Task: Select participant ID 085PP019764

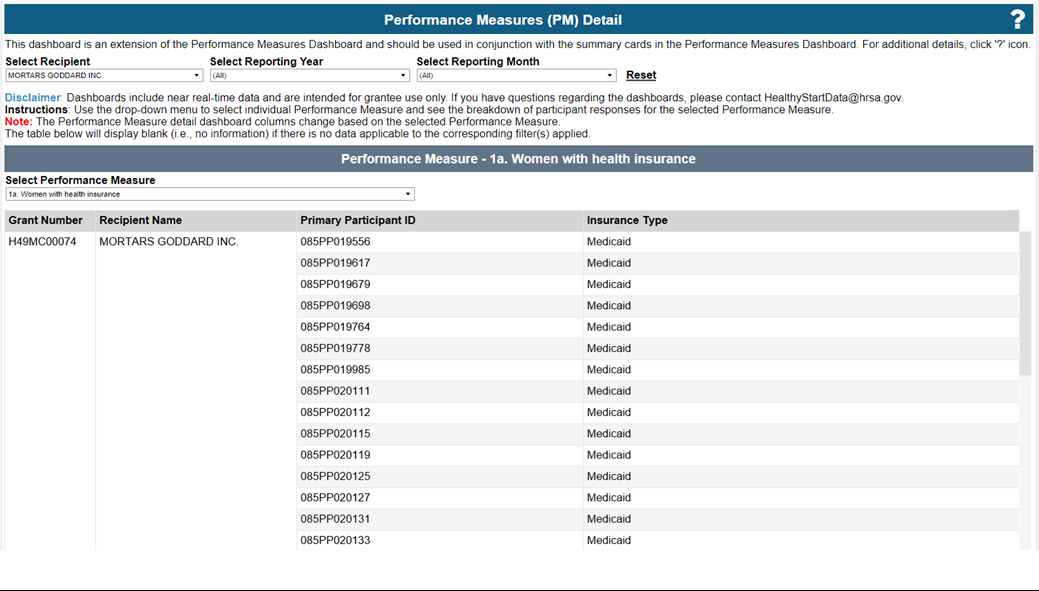Action: 335,327
